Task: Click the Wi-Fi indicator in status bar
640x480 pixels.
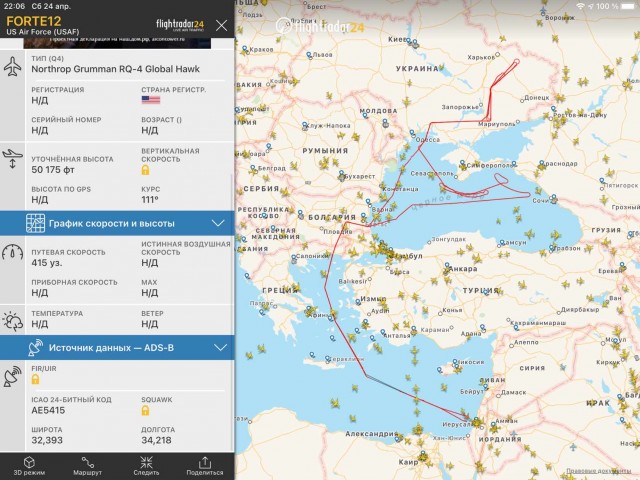Action: (580, 7)
